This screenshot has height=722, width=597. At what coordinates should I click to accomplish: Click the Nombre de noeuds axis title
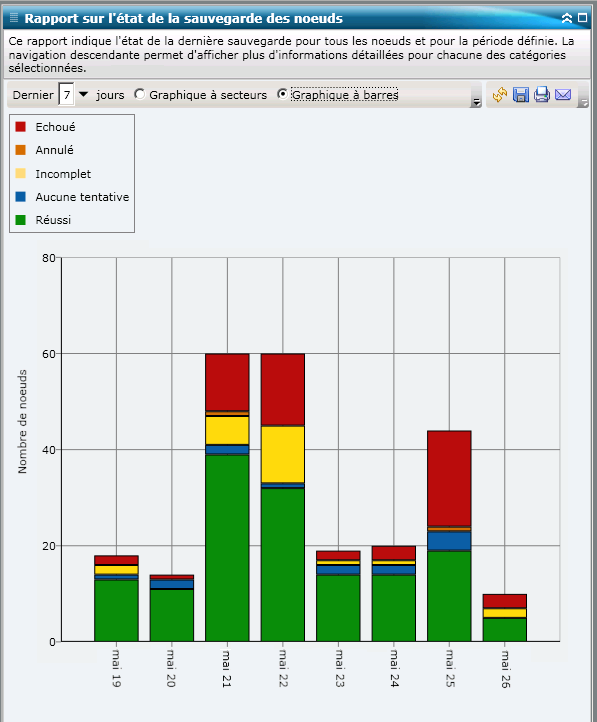tap(22, 421)
